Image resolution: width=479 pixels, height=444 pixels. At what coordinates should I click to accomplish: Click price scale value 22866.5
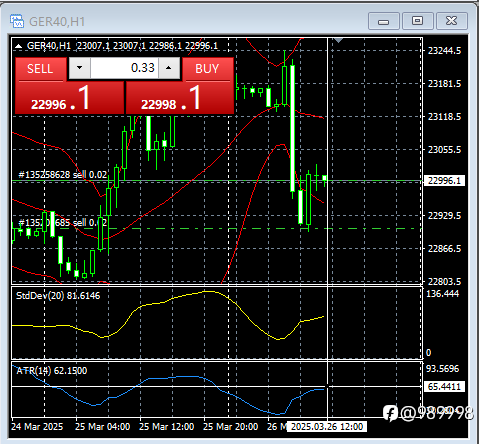(444, 249)
